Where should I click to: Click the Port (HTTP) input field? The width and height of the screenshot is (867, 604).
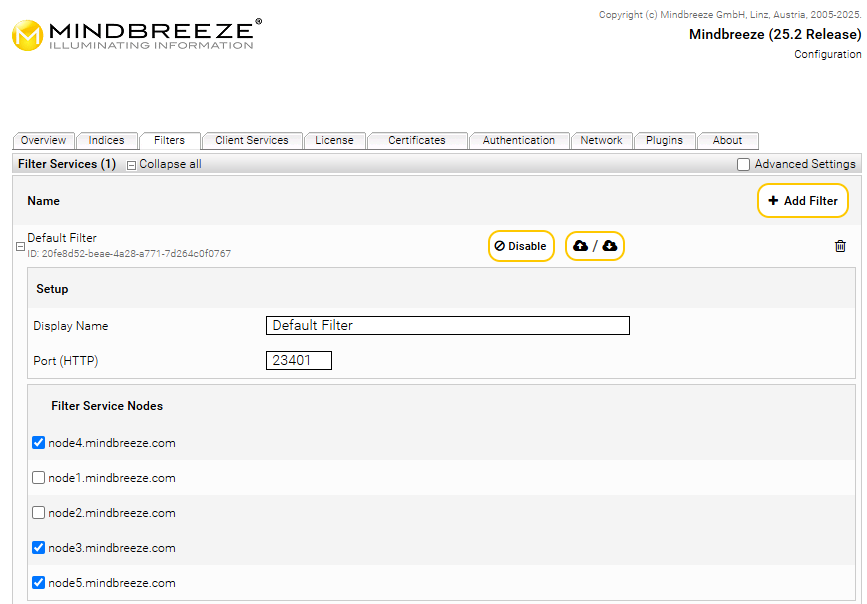[299, 360]
